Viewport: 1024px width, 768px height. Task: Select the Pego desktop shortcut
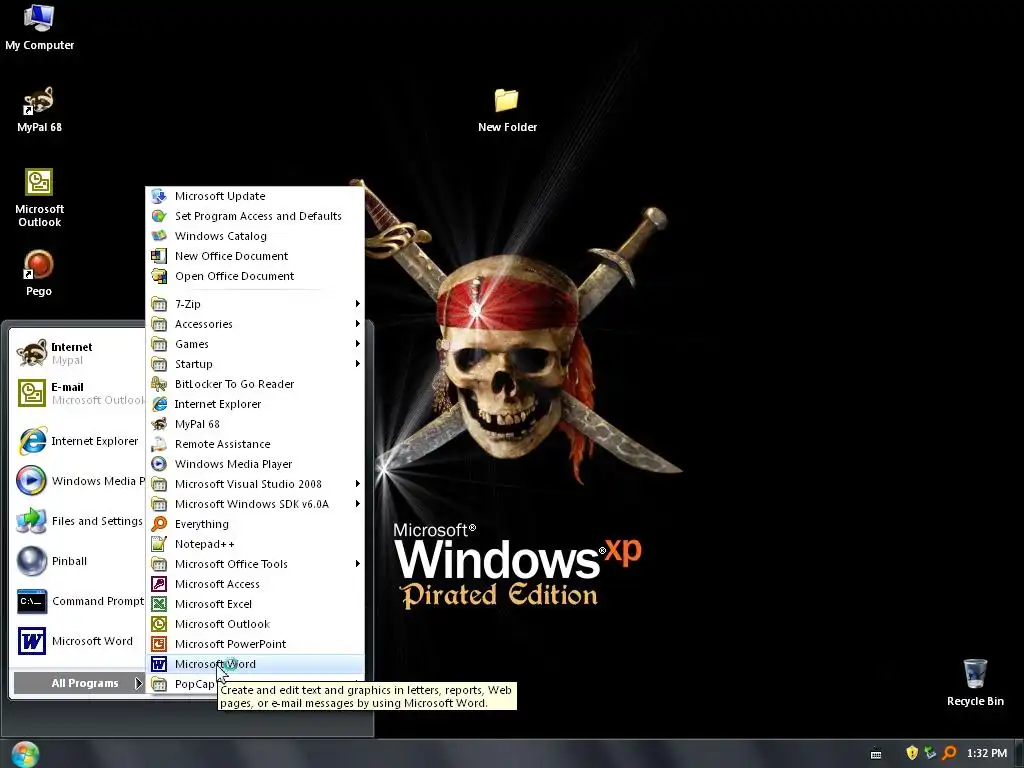(x=39, y=274)
